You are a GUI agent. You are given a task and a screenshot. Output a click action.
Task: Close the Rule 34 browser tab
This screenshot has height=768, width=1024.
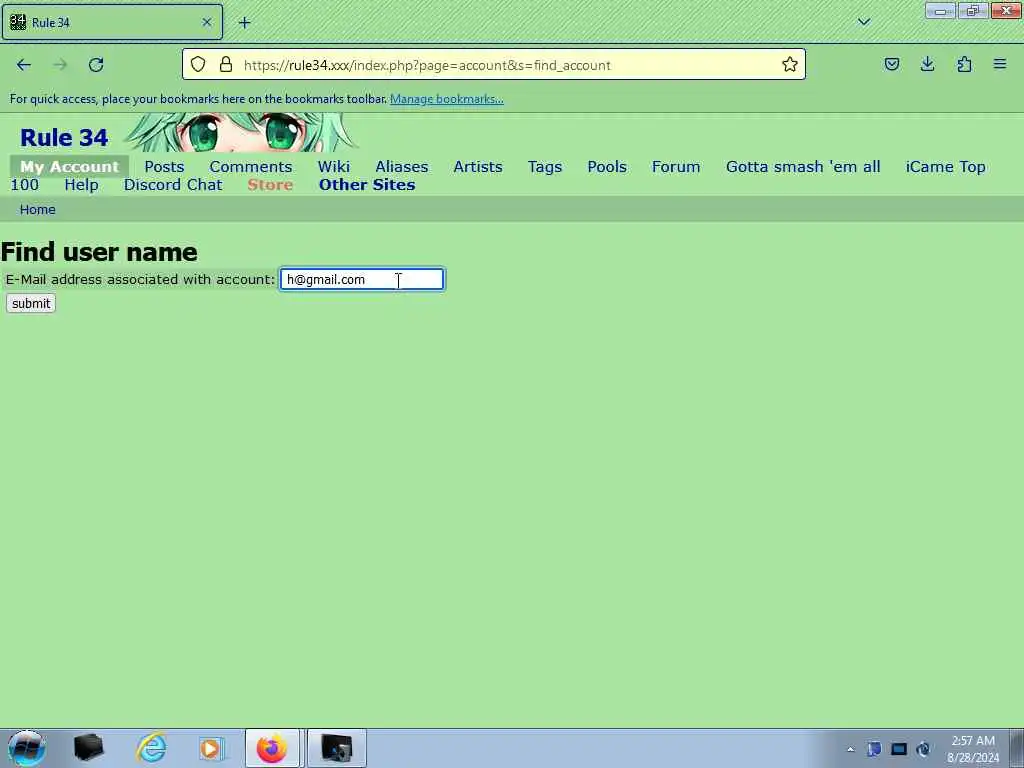click(207, 22)
